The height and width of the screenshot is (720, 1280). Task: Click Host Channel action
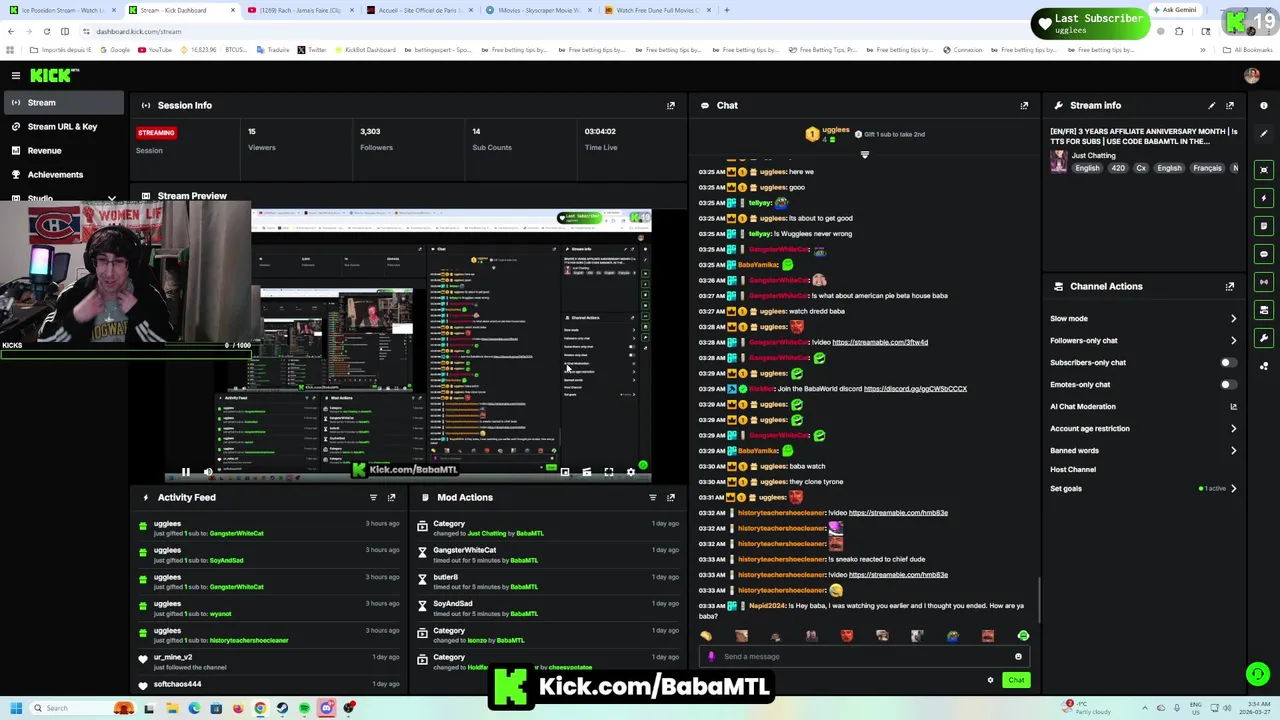(1073, 470)
